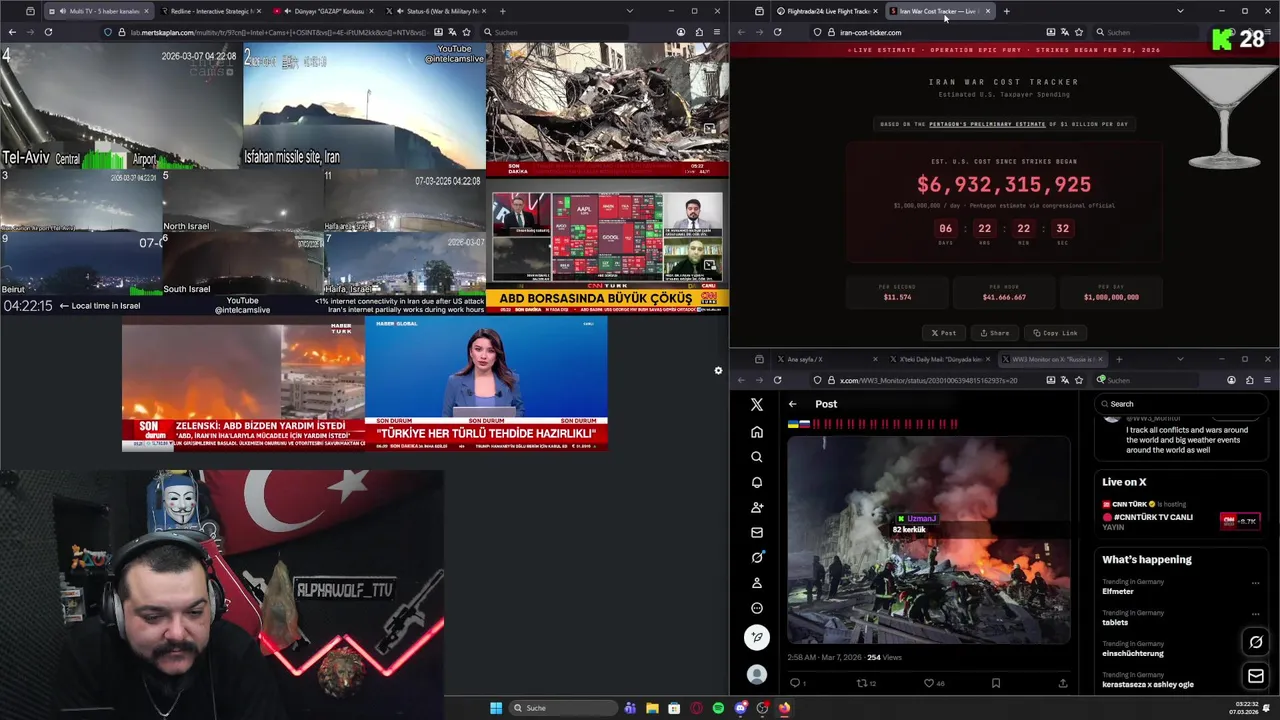
Task: Open the Tel-Aviv Central camera feed
Action: tap(121, 105)
